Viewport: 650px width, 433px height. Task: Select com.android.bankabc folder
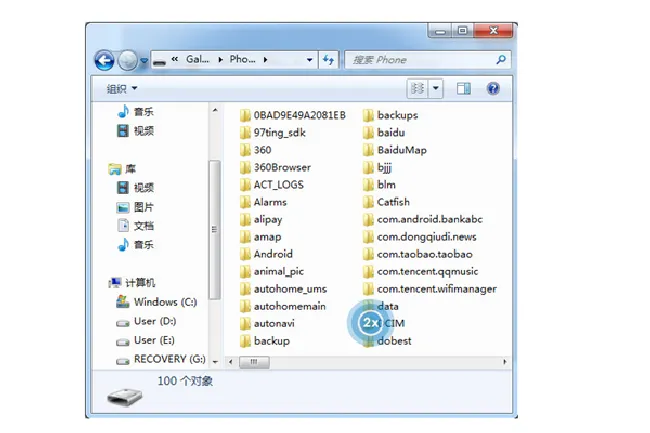423,220
